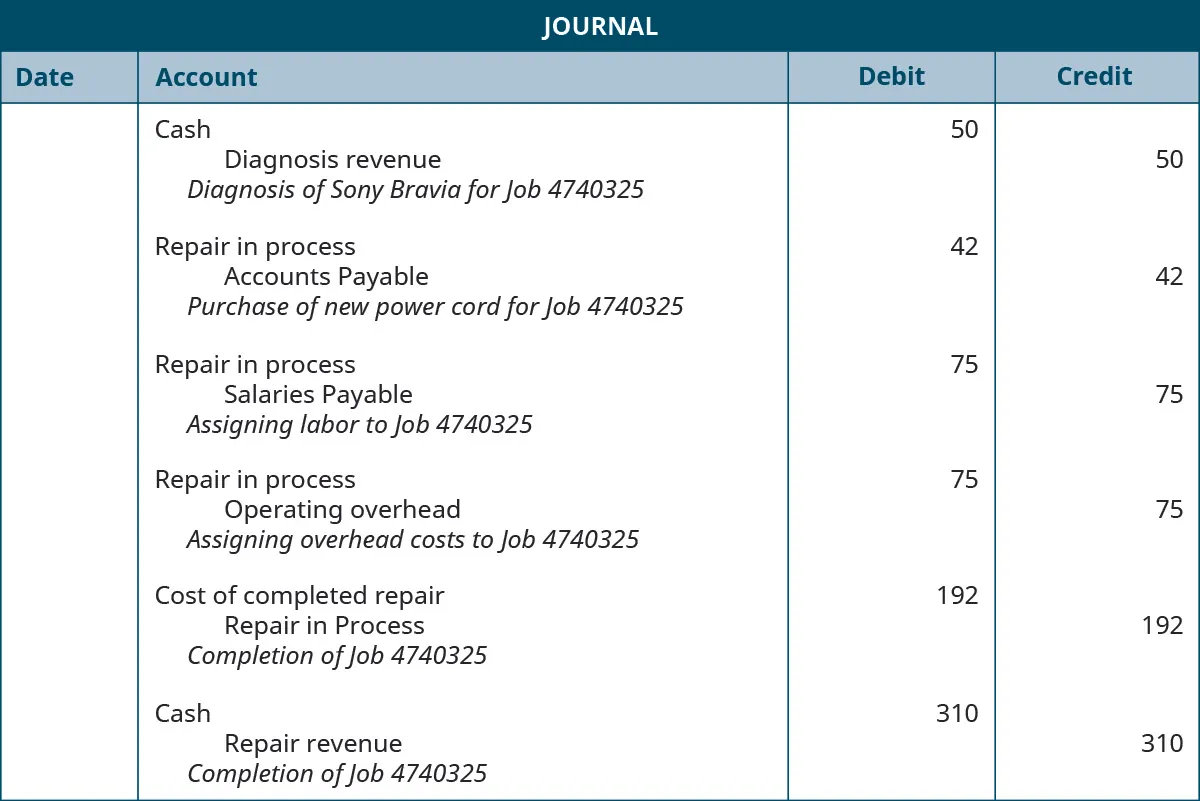Click the Operating overhead account line
1200x801 pixels.
342,509
